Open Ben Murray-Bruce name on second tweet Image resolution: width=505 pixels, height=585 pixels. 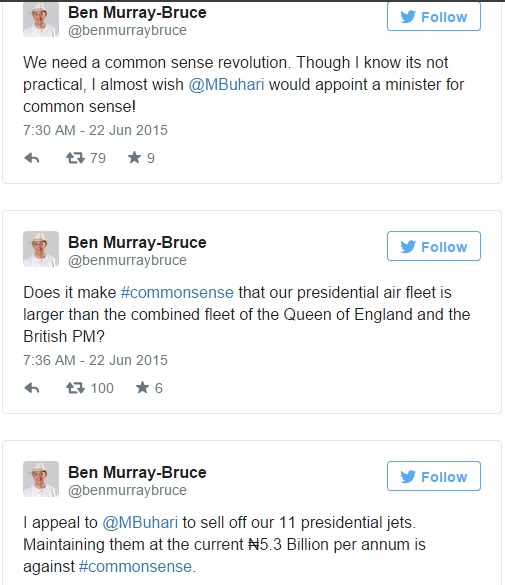137,243
